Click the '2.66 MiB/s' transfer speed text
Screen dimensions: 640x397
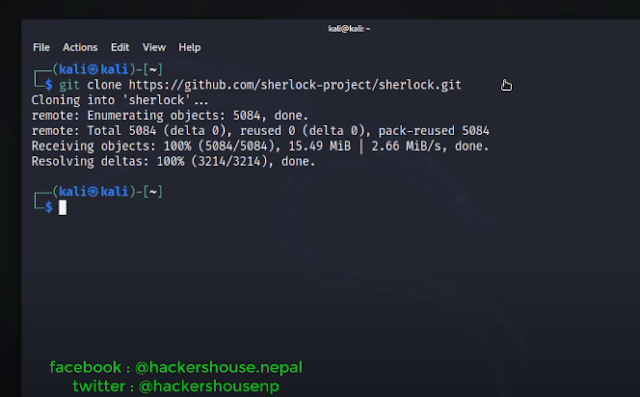[406, 146]
